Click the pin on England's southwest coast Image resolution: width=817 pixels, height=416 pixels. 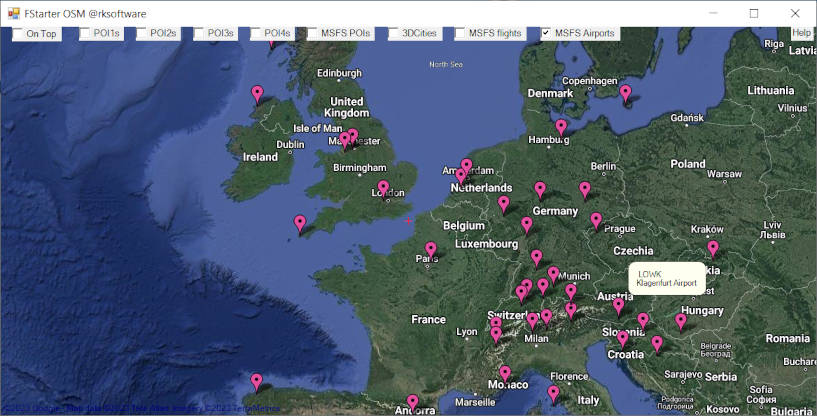pyautogui.click(x=299, y=223)
